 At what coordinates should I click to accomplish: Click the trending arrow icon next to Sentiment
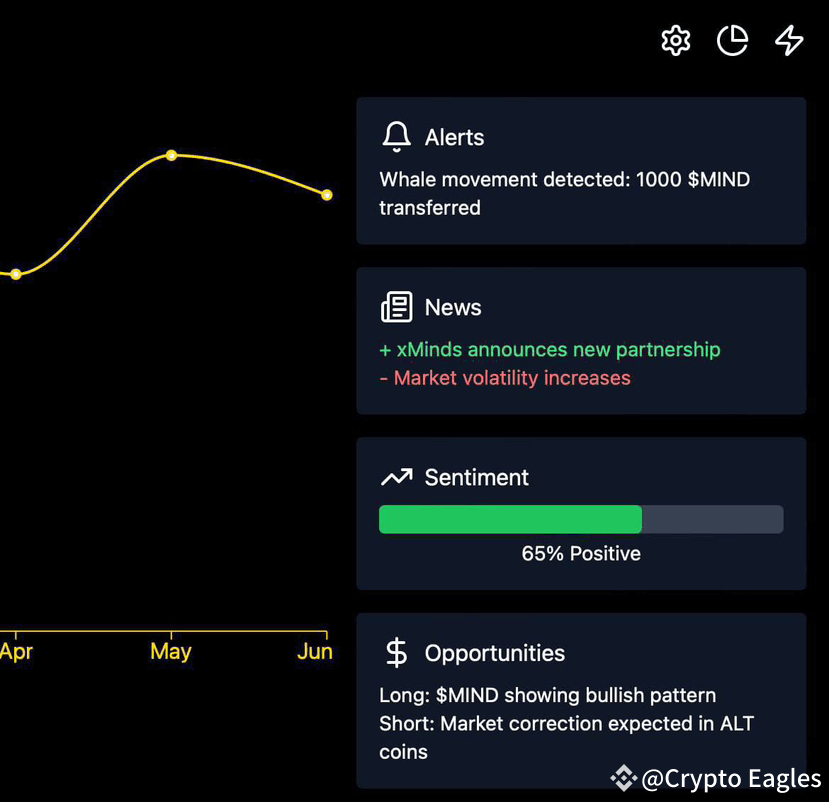tap(397, 477)
